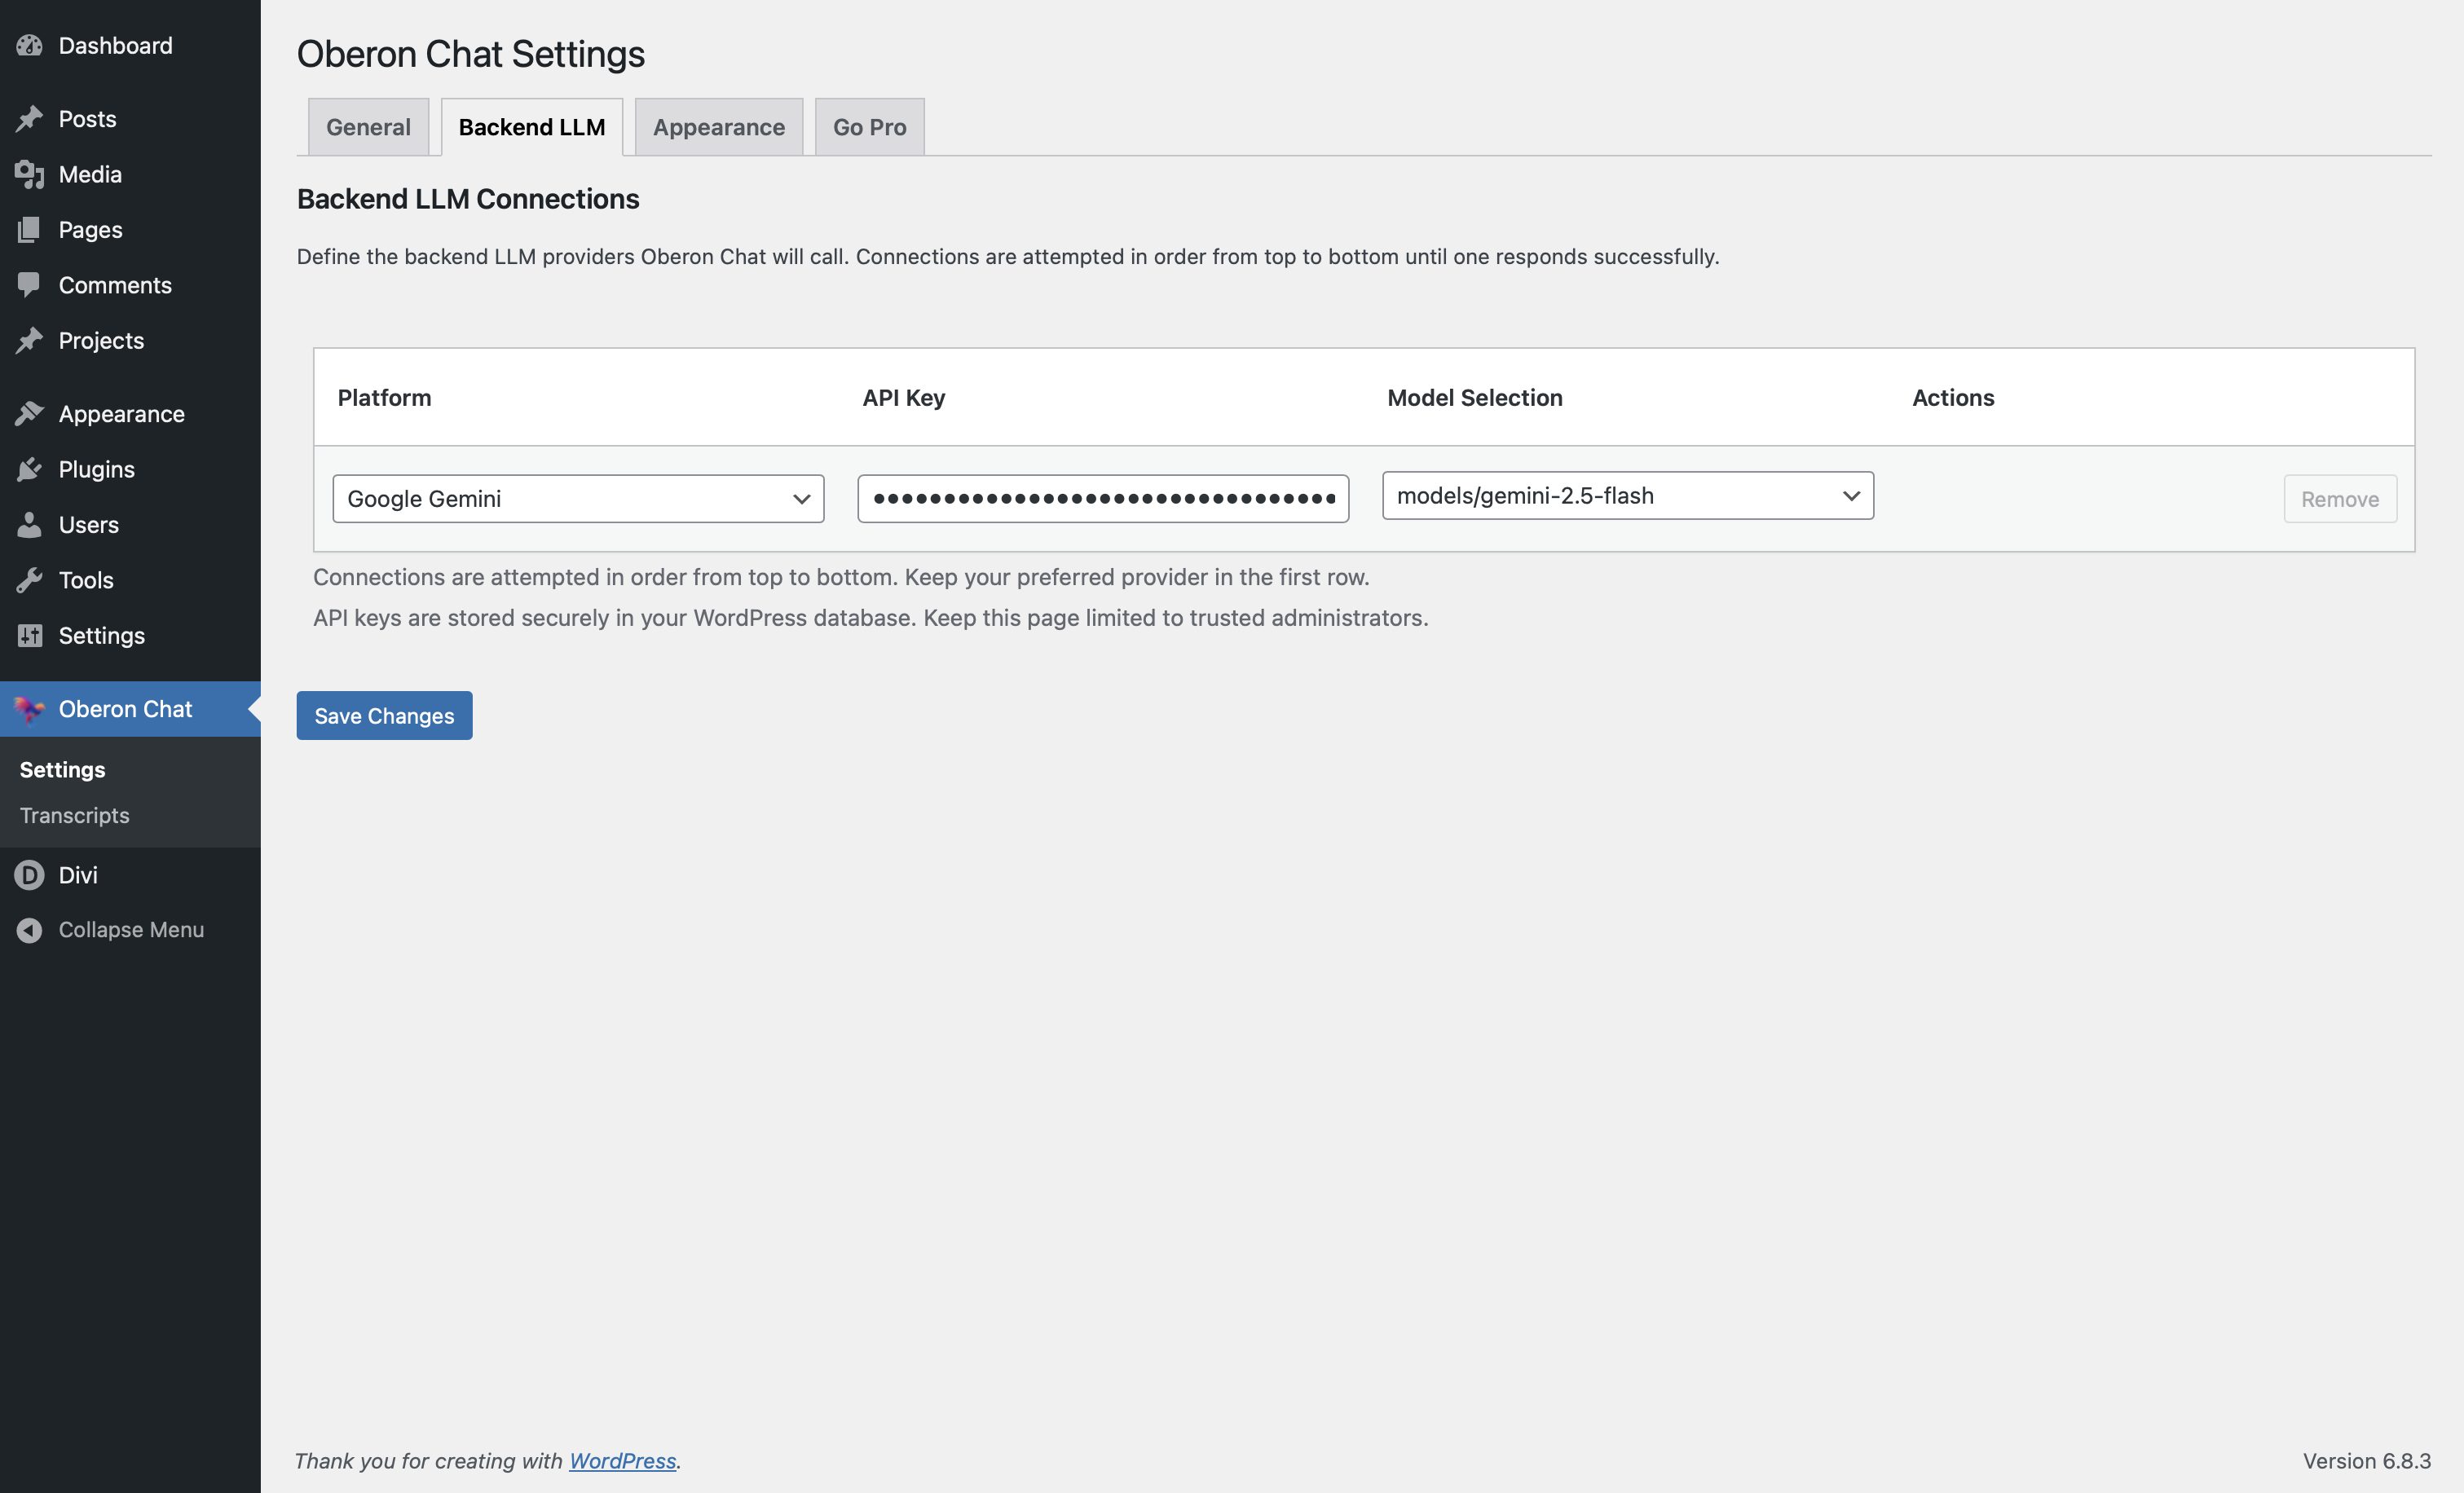2464x1493 pixels.
Task: Open Comments via the speech bubble icon
Action: point(30,285)
